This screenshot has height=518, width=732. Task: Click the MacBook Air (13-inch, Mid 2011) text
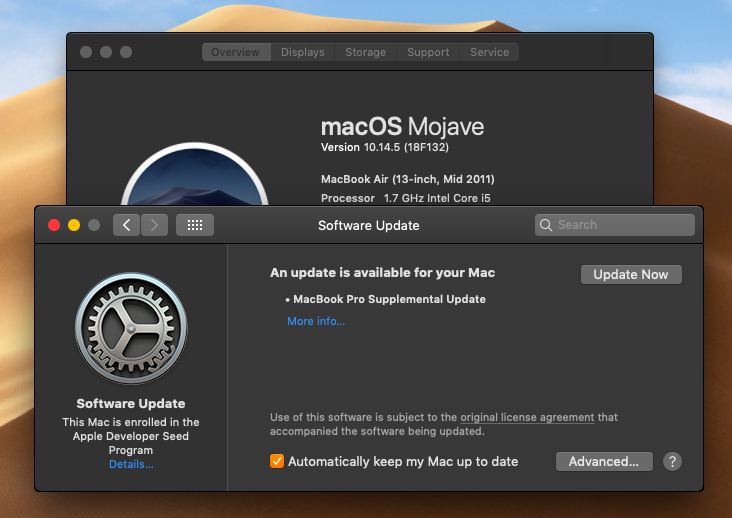pyautogui.click(x=408, y=179)
